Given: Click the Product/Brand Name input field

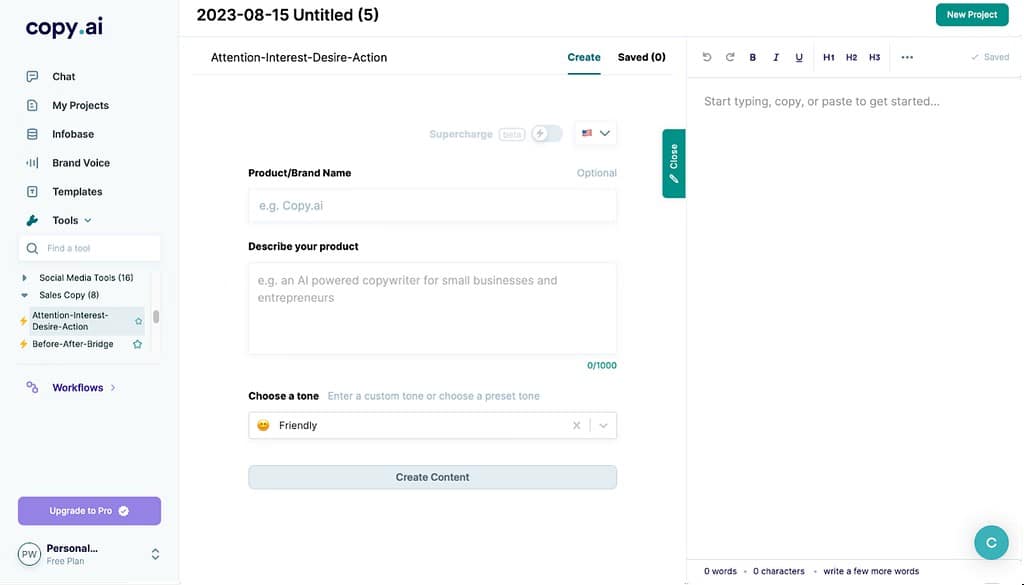Looking at the screenshot, I should coord(432,206).
